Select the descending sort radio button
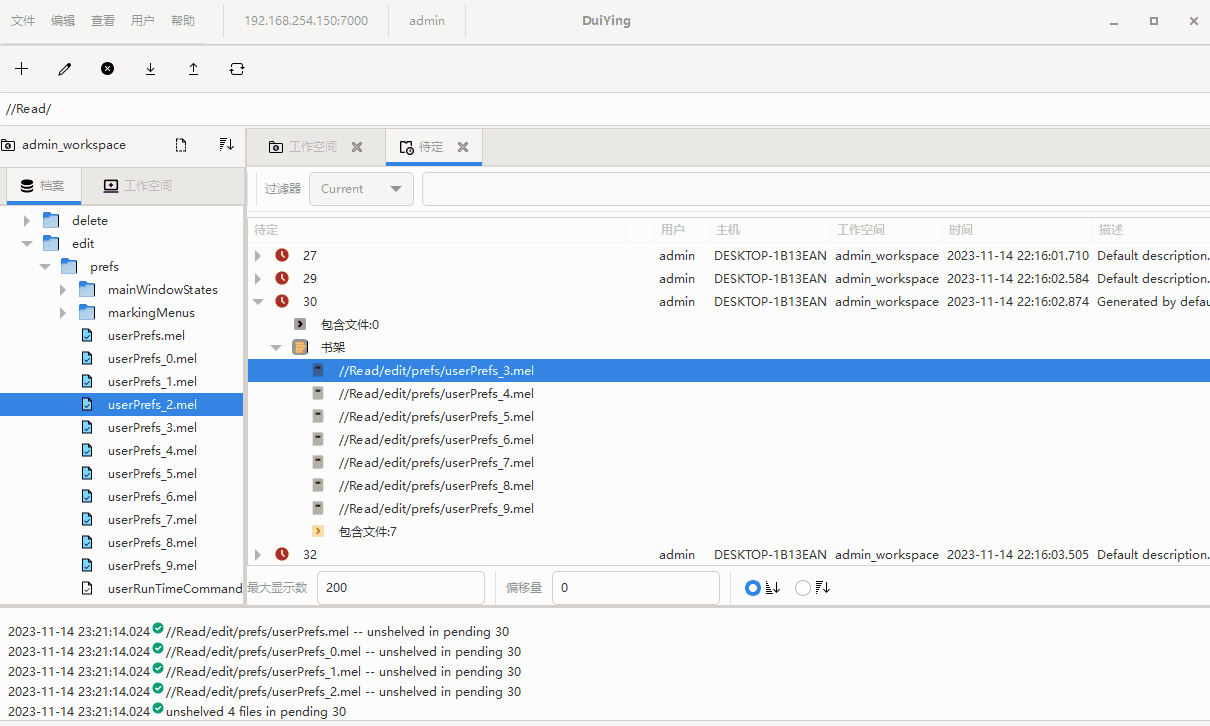 coord(803,588)
